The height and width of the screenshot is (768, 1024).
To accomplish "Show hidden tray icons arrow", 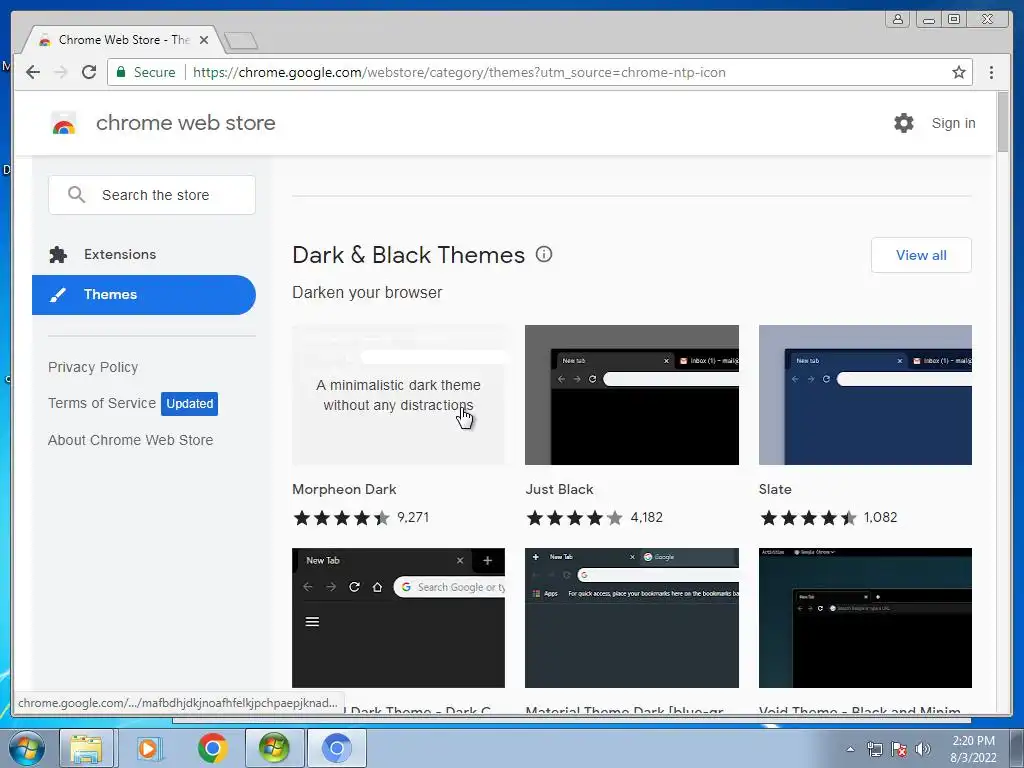I will pyautogui.click(x=850, y=749).
